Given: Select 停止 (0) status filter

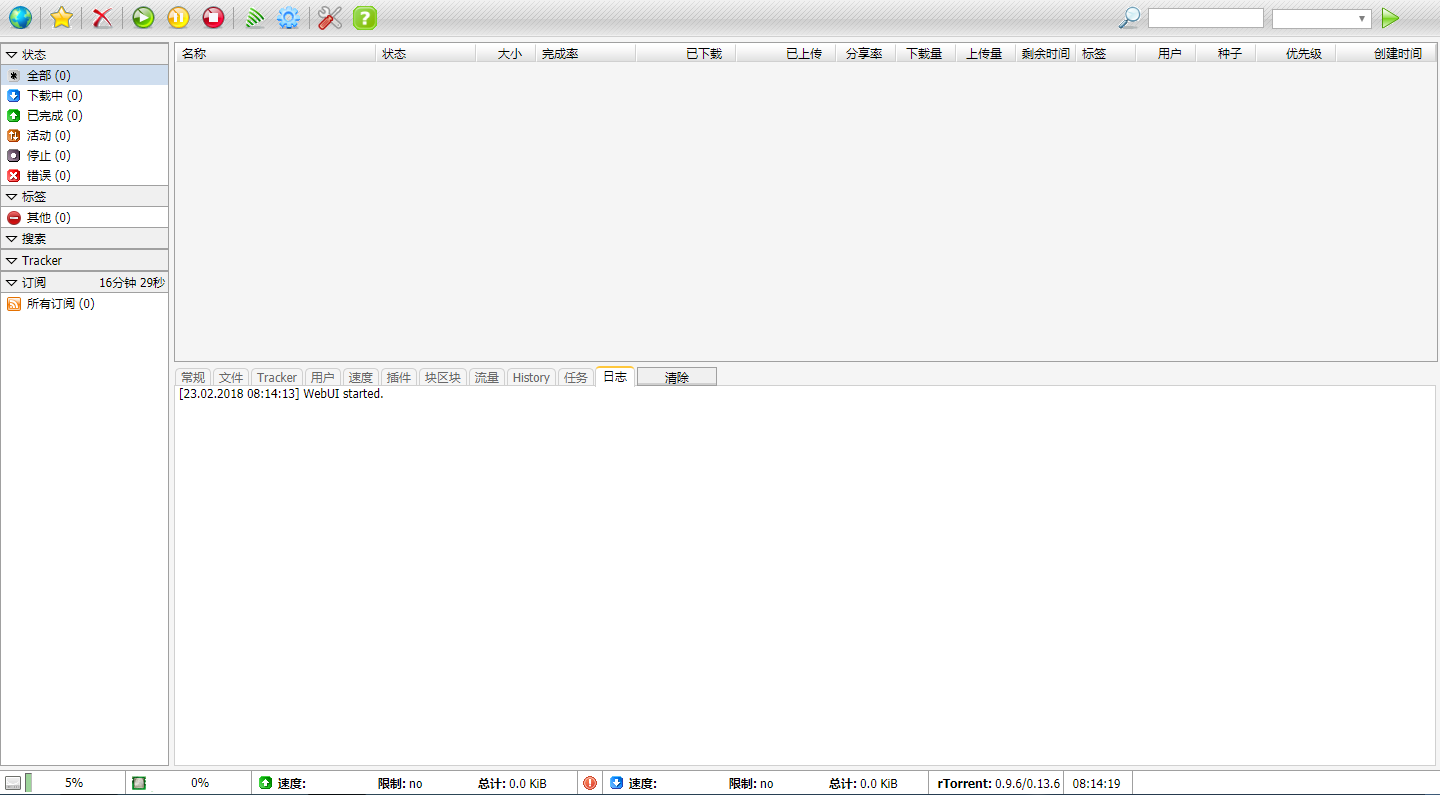Looking at the screenshot, I should (x=84, y=156).
